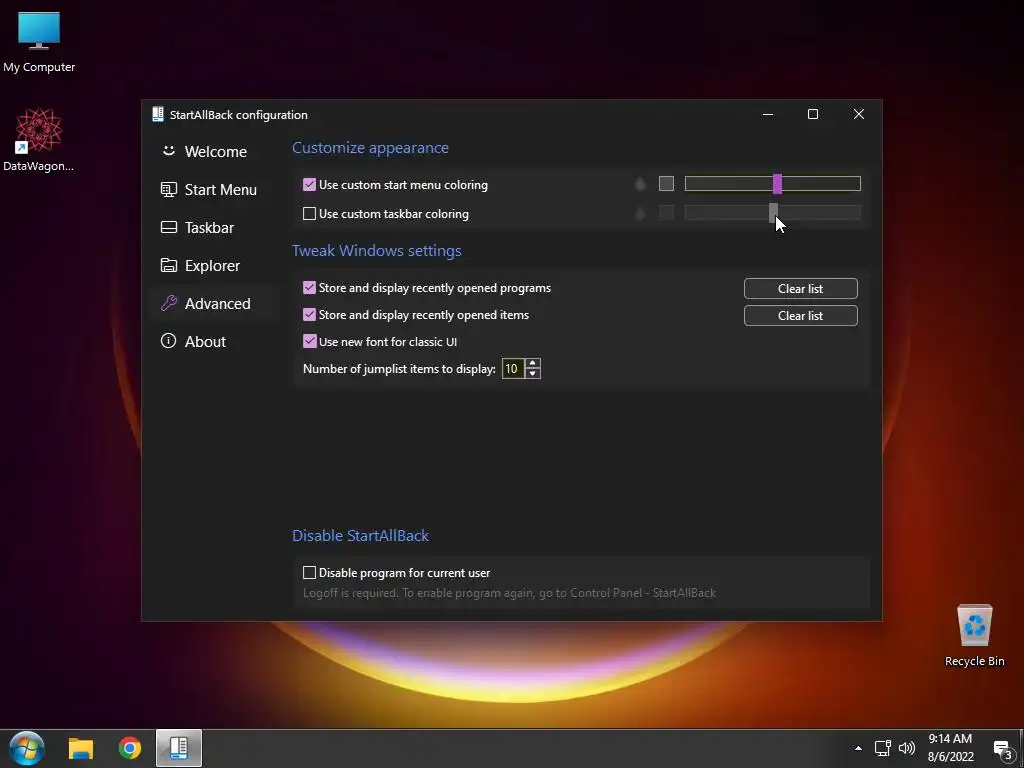1024x768 pixels.
Task: Click the taskbar clock showing 9:14 AM
Action: 950,748
